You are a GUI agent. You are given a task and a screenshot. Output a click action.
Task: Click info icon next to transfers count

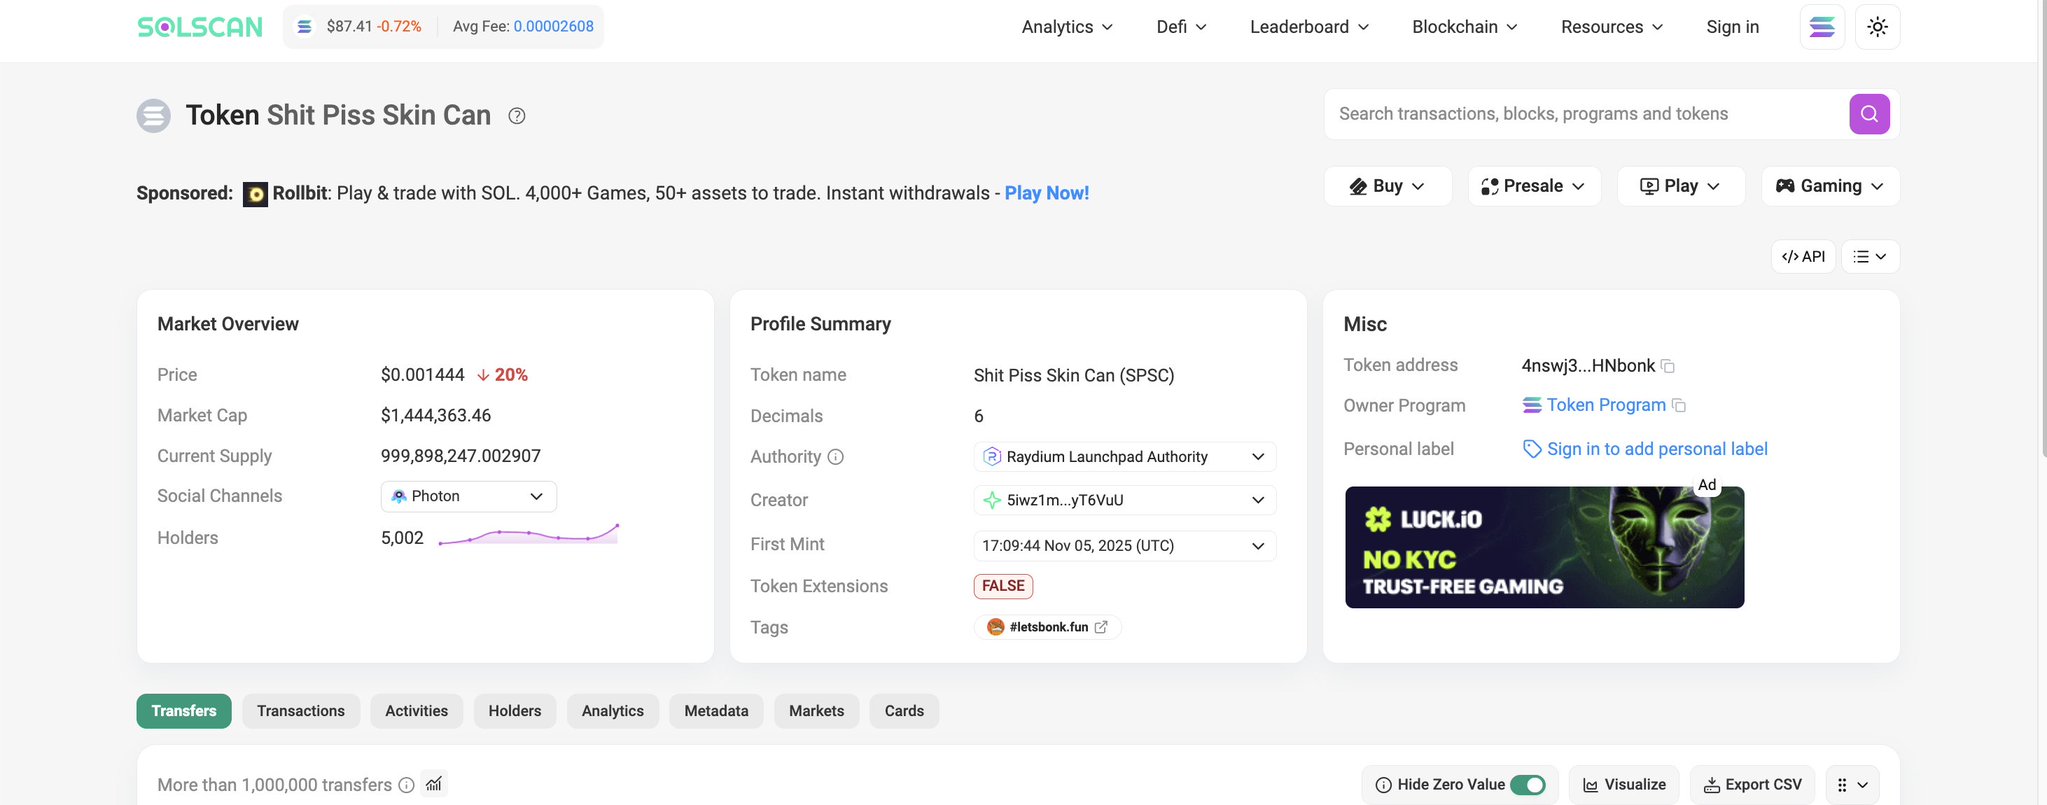point(407,785)
